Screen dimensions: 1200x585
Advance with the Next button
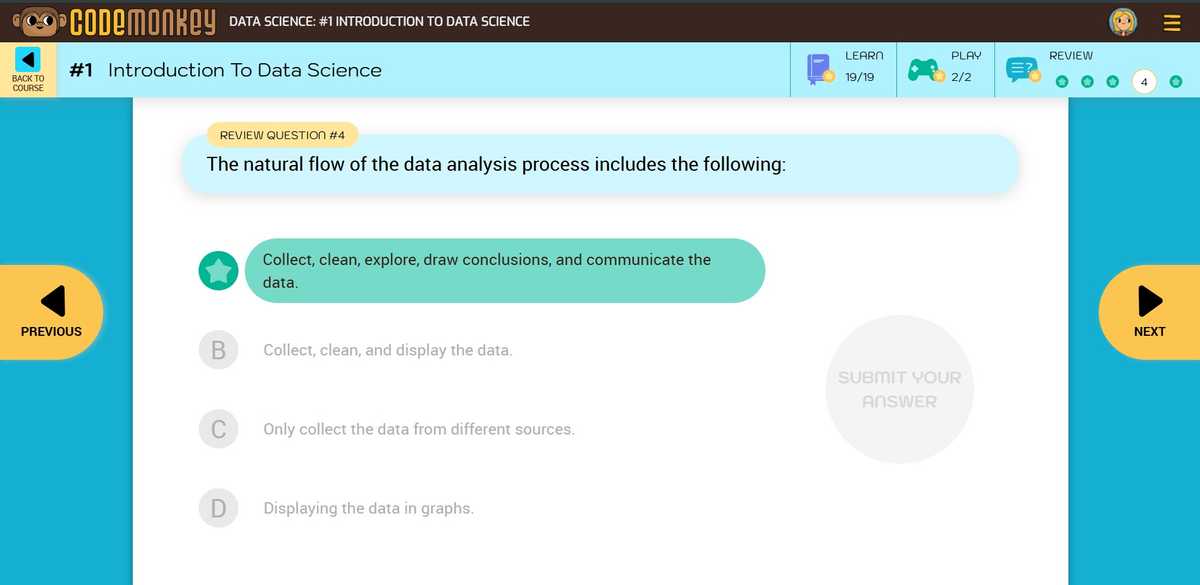(1149, 311)
